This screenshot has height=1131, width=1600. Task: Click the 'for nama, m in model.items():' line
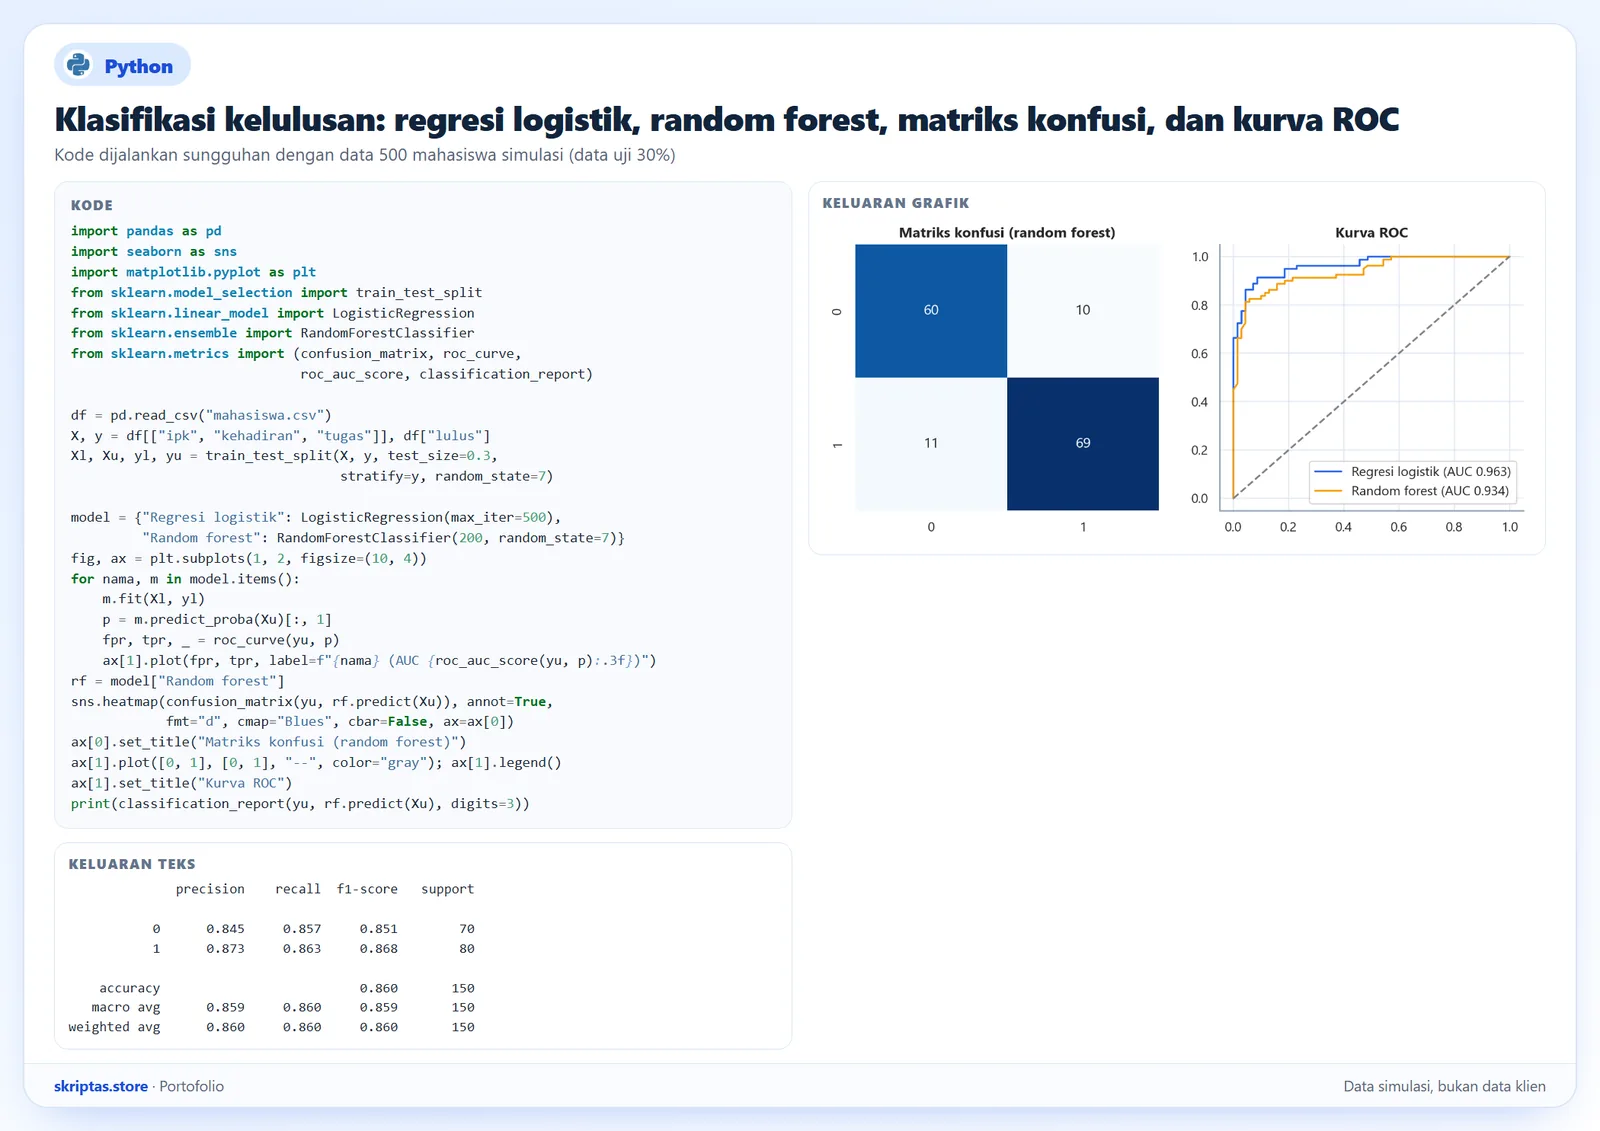185,579
